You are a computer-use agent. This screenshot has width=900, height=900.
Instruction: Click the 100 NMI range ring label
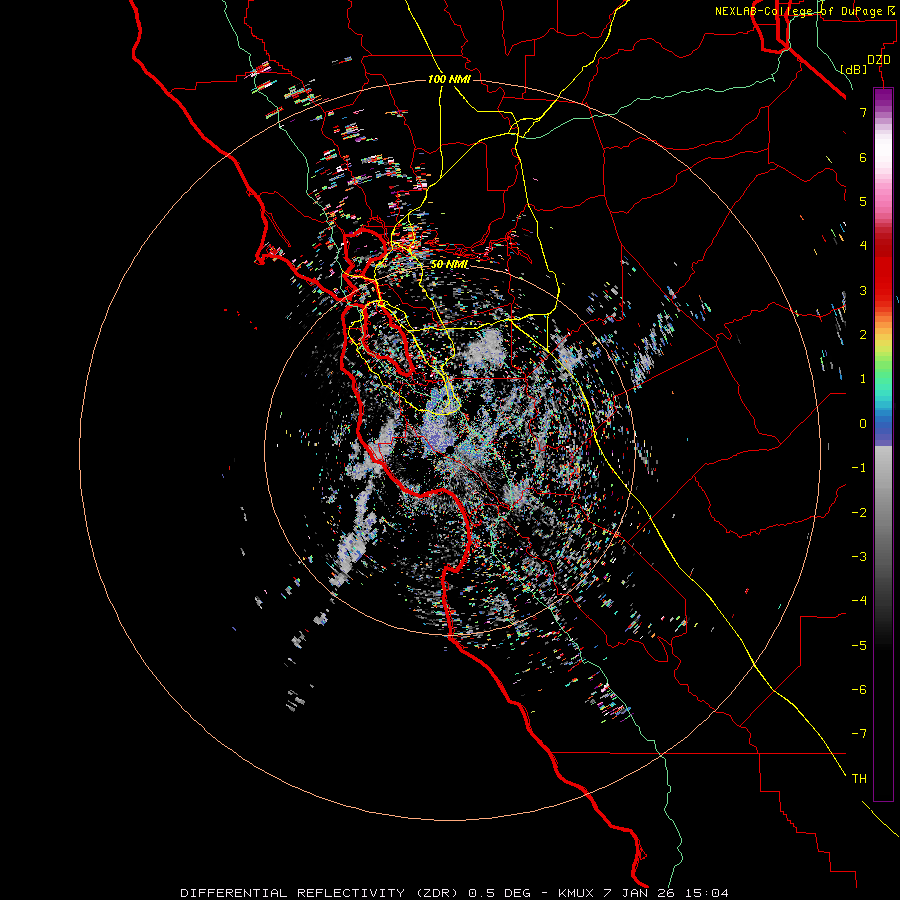(449, 79)
